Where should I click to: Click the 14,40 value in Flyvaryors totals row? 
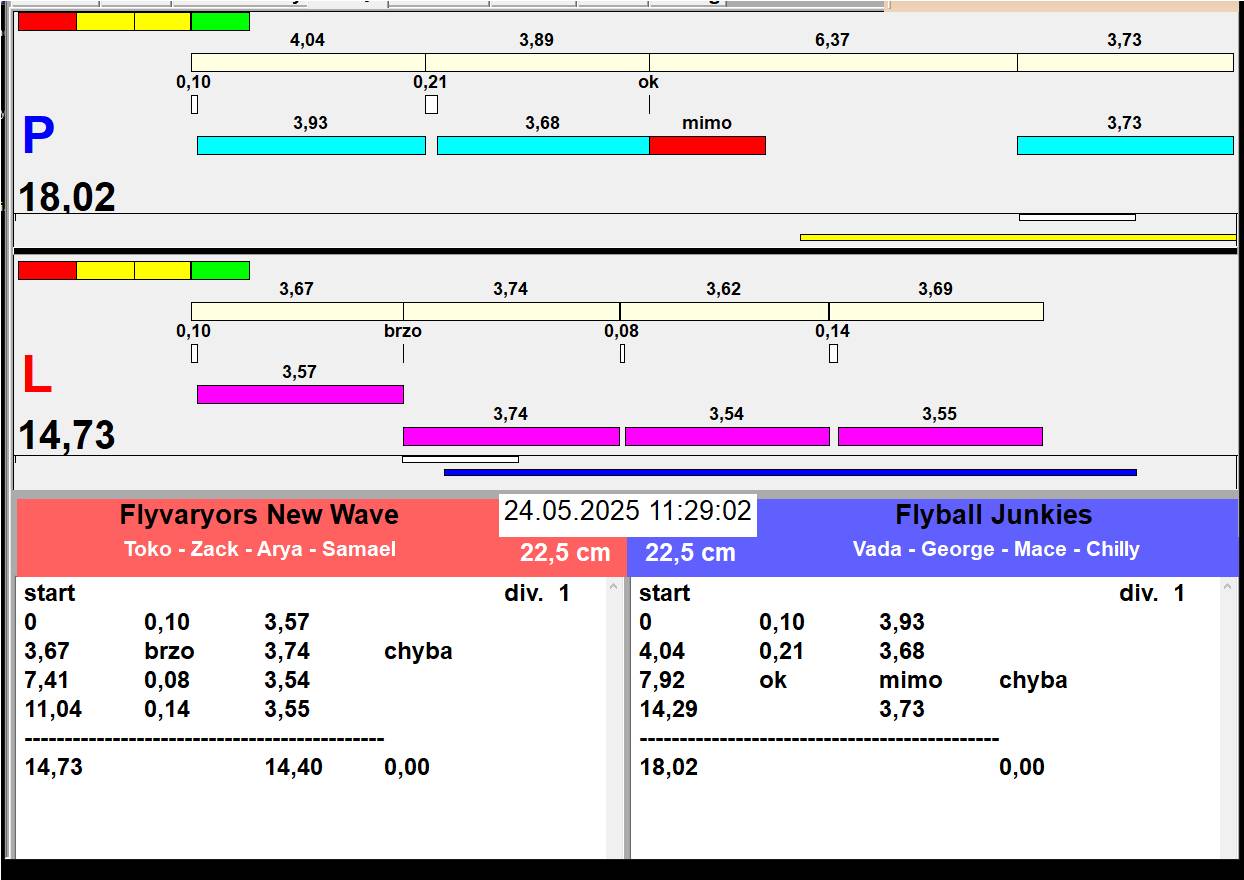[294, 767]
